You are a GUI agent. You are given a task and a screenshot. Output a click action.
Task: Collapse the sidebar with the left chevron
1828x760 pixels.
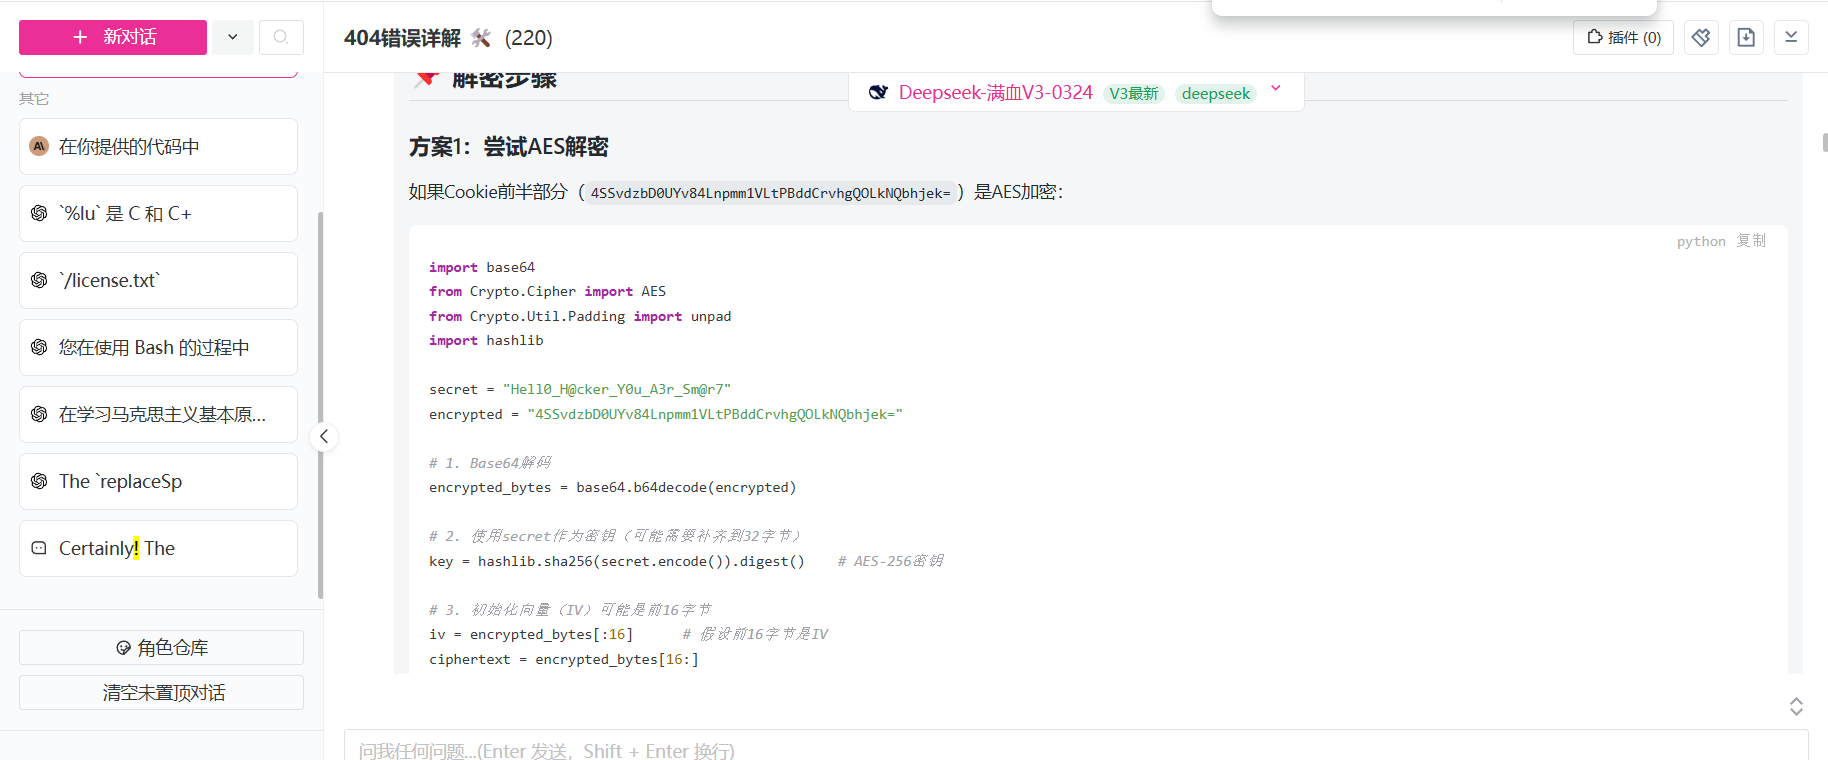point(324,436)
